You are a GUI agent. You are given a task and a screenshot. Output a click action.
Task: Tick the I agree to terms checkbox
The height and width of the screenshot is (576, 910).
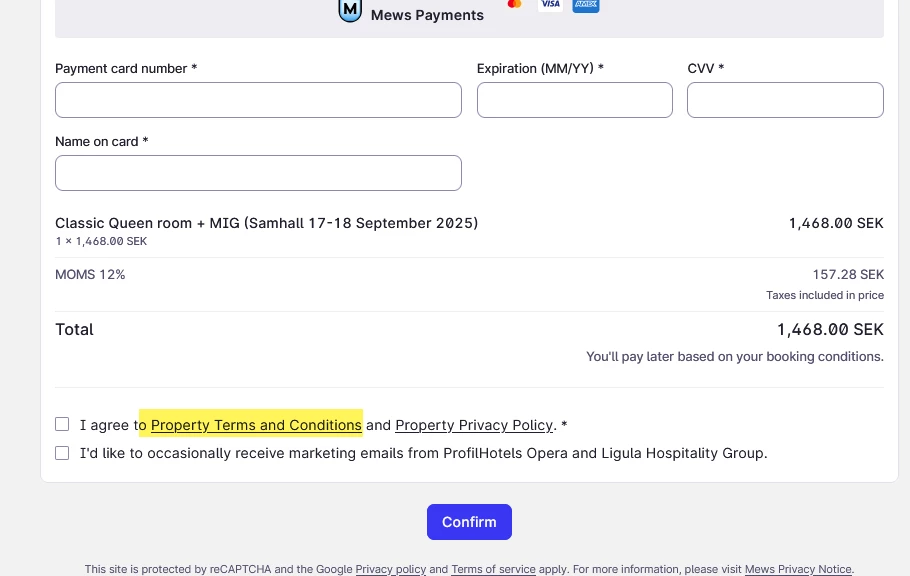click(62, 424)
